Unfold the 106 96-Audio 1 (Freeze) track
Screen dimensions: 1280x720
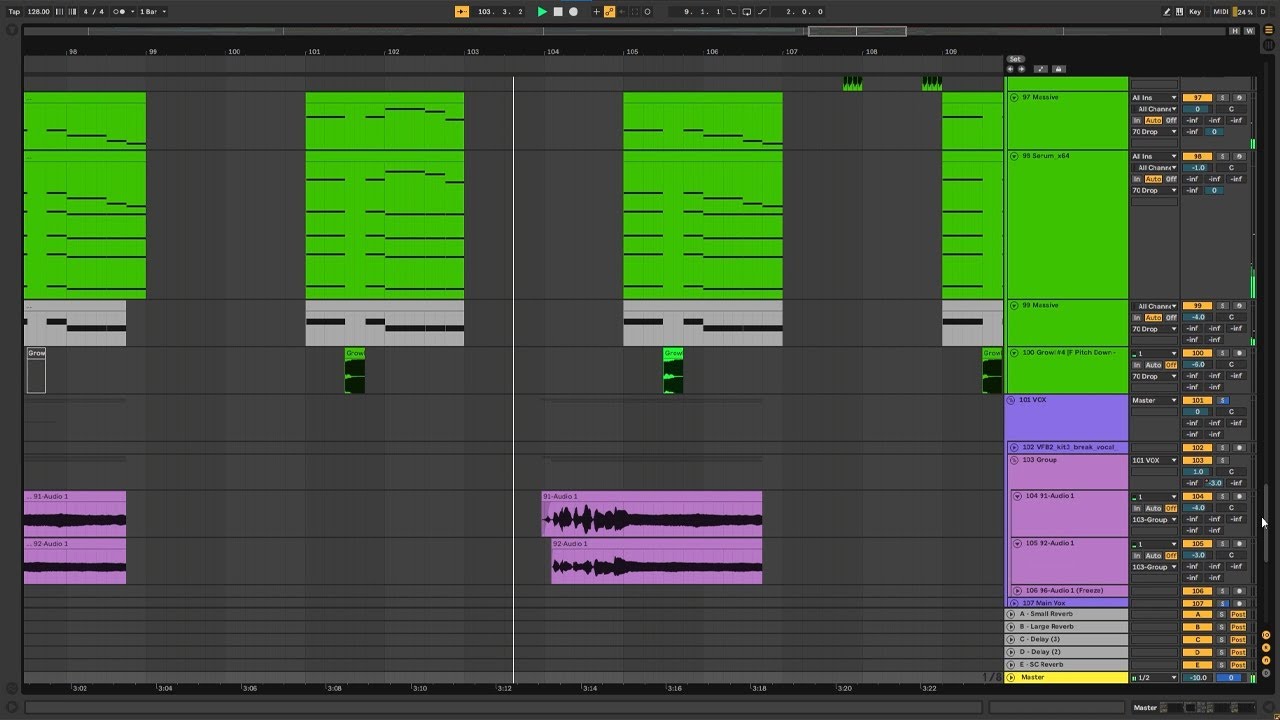click(x=1017, y=591)
